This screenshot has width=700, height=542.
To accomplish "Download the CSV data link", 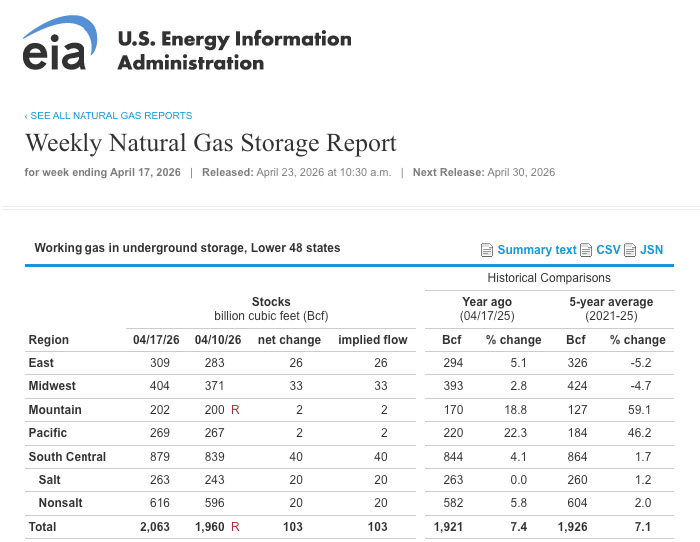I will (x=608, y=250).
